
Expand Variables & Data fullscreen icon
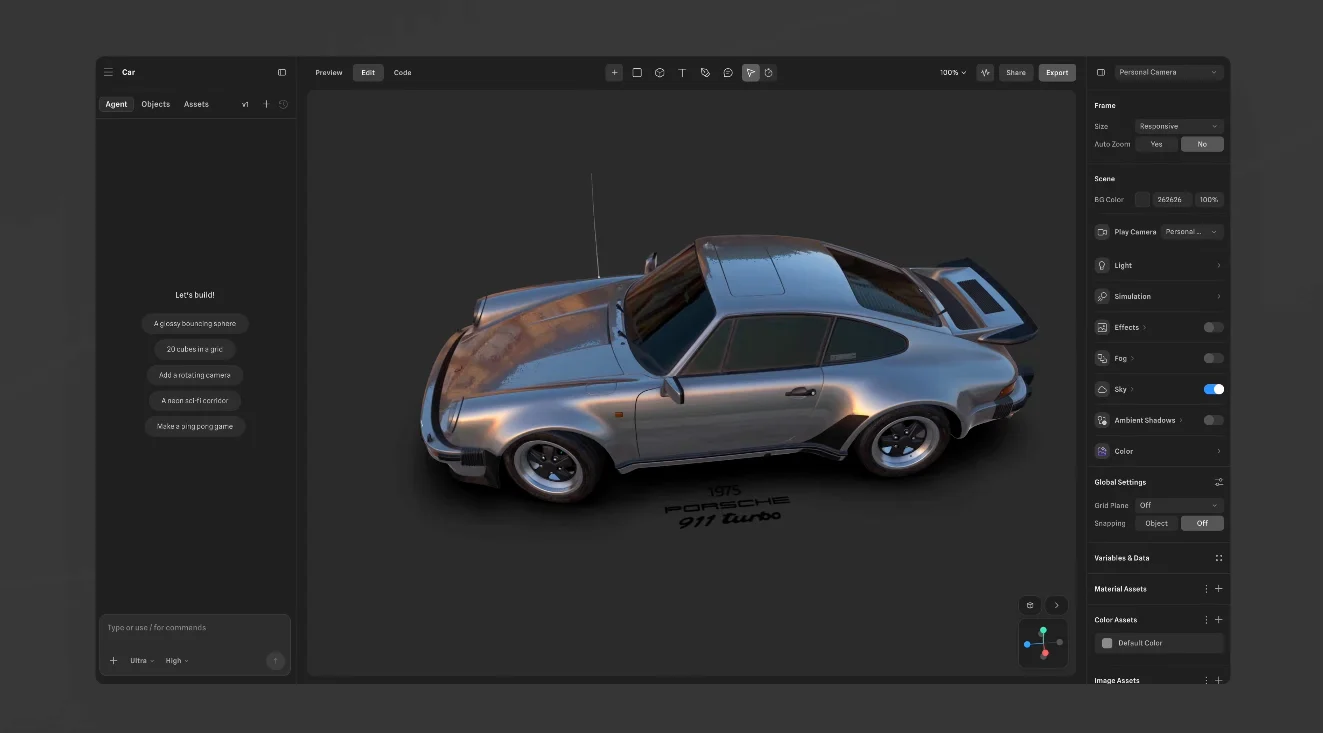click(x=1218, y=558)
